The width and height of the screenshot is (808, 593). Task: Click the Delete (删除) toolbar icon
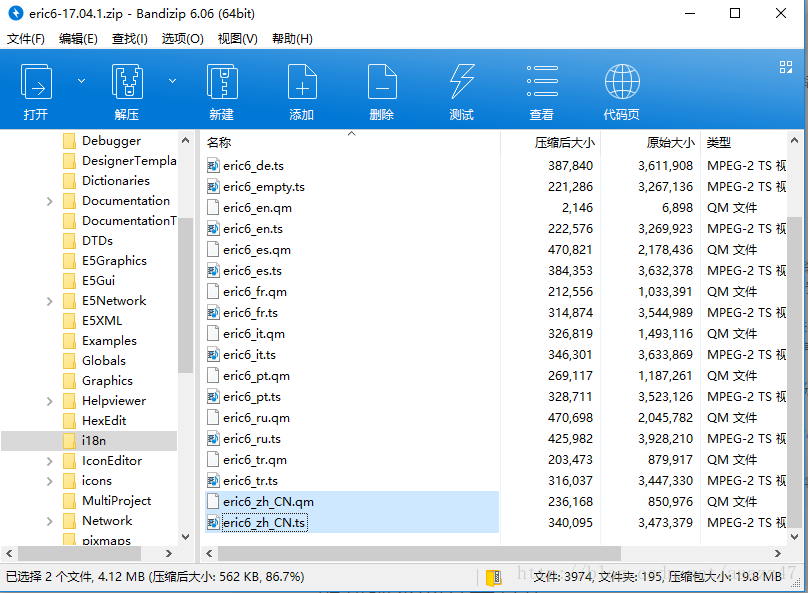(x=381, y=82)
